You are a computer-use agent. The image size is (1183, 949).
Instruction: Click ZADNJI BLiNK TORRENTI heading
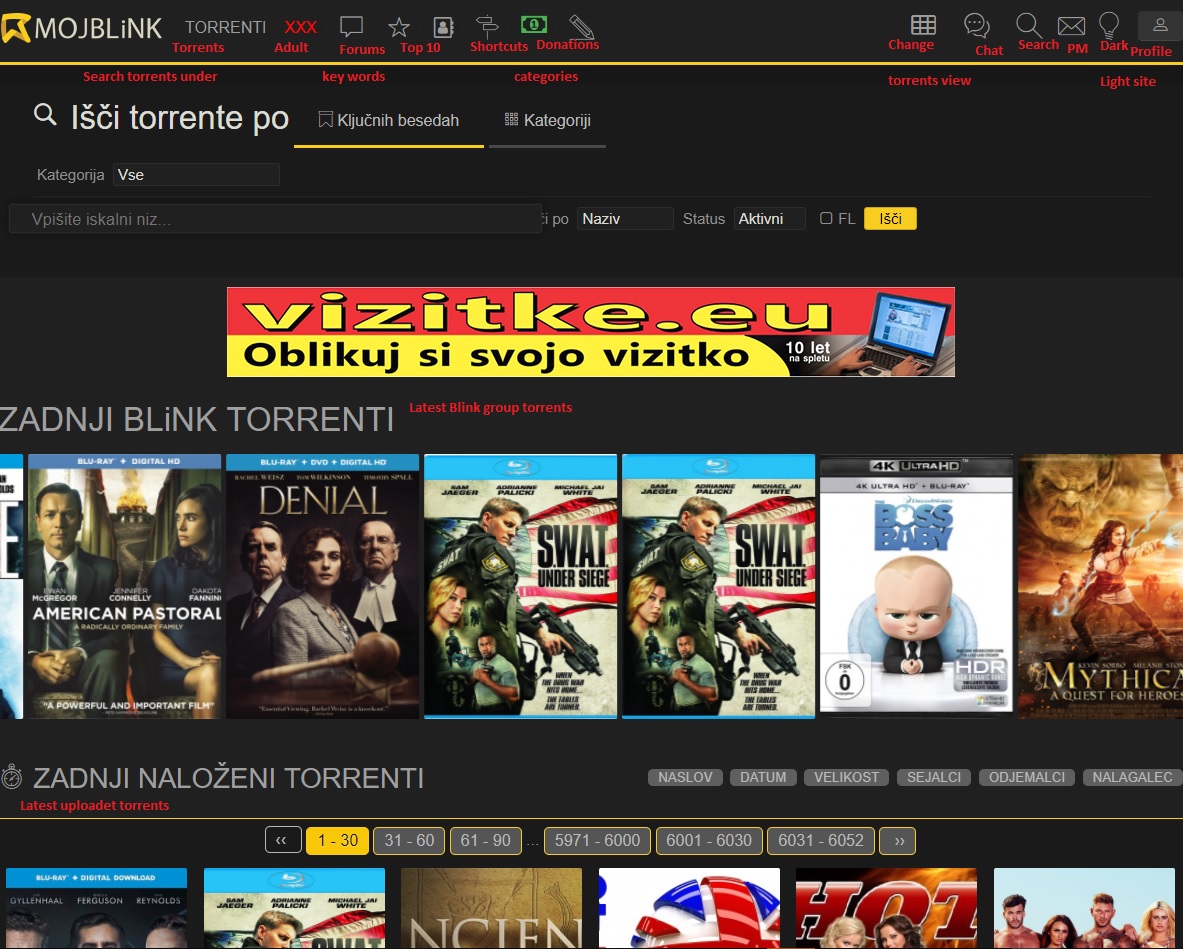197,419
